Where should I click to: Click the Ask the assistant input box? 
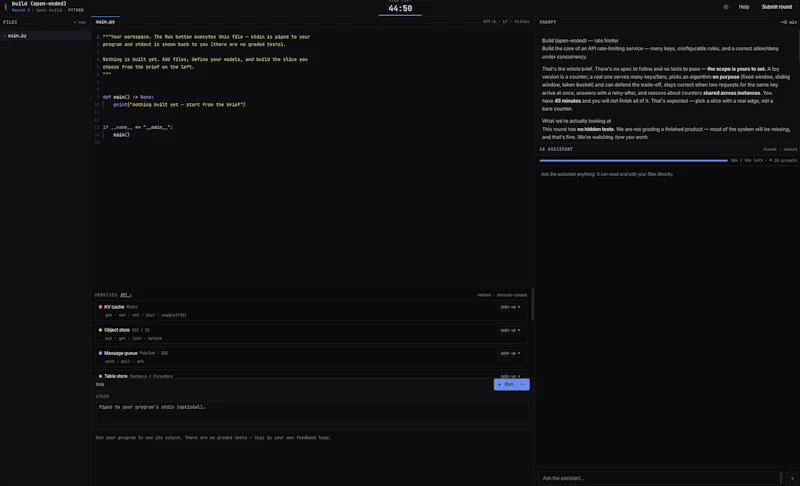coord(659,478)
